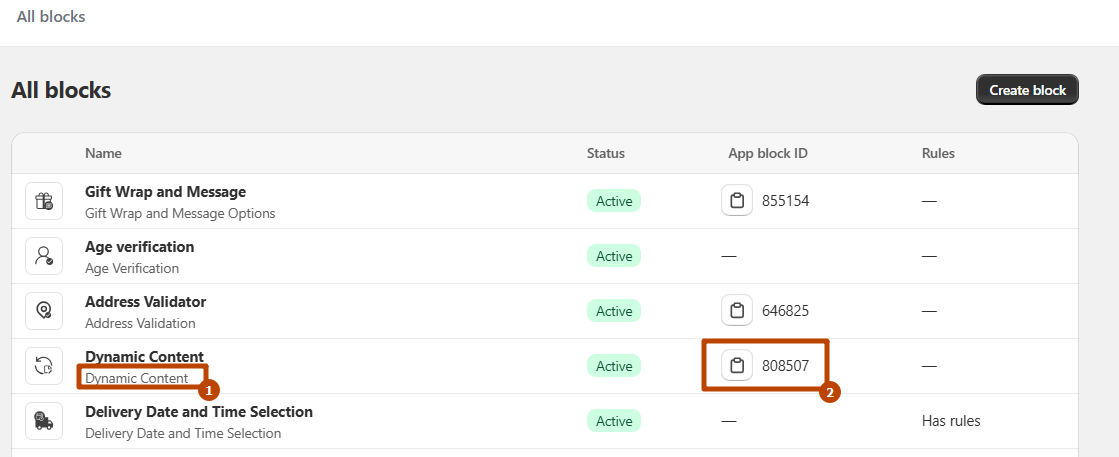Copy app block ID 808507
The height and width of the screenshot is (457, 1119).
pyautogui.click(x=737, y=366)
